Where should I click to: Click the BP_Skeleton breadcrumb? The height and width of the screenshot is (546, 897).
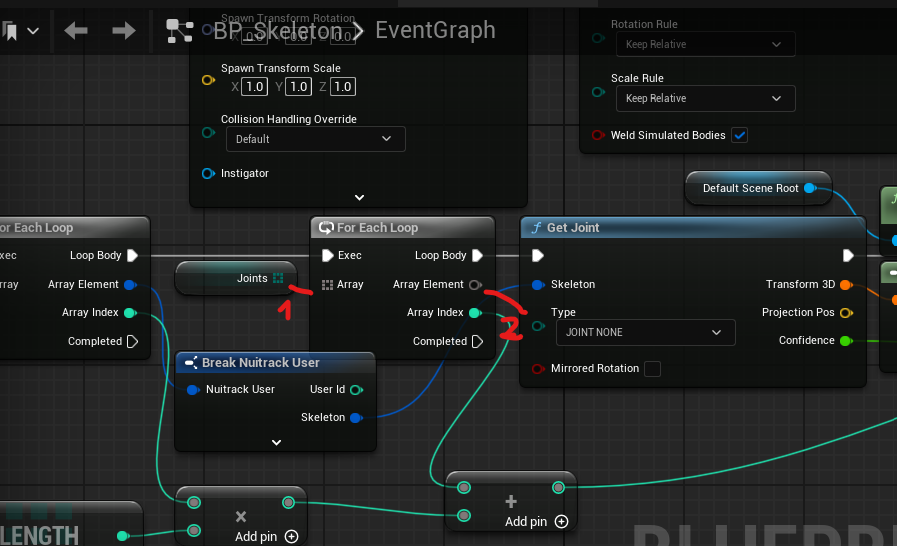pos(277,31)
